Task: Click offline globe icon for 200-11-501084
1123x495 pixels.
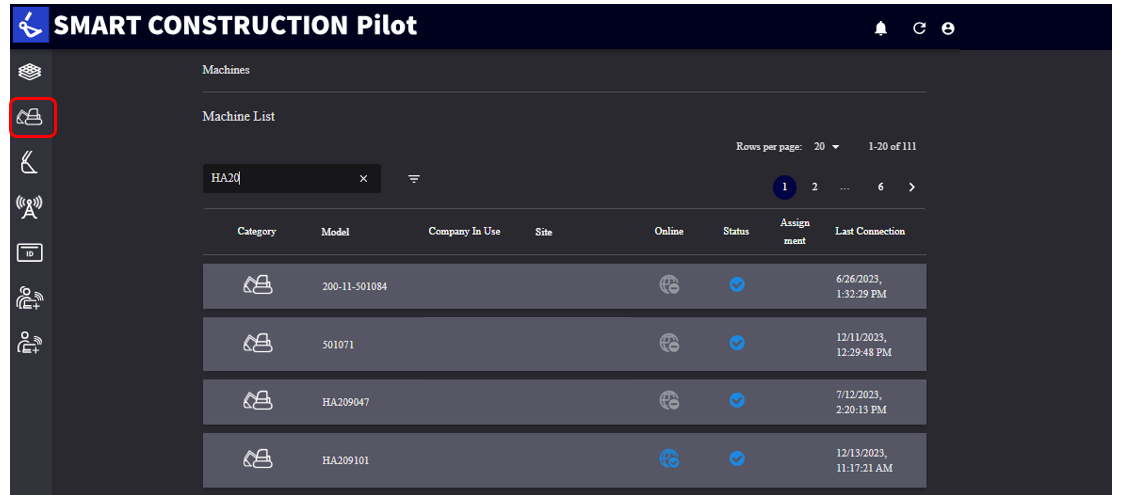Action: [670, 285]
